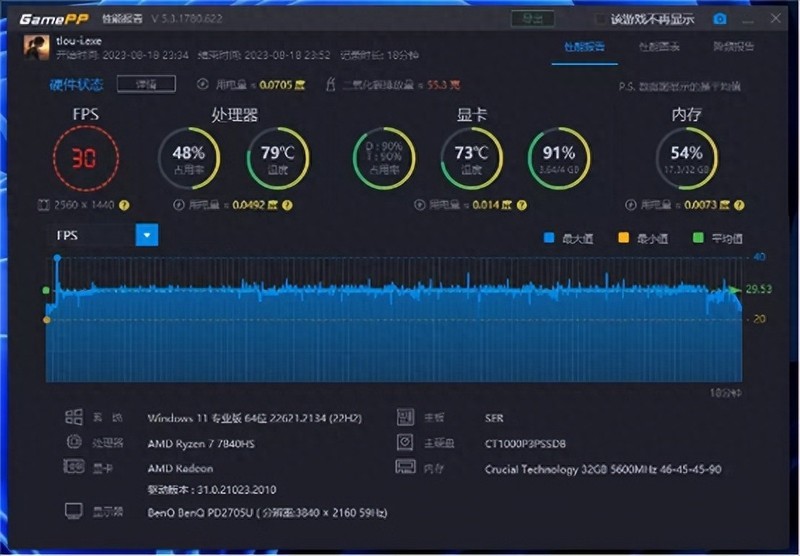The image size is (800, 556).
Task: Click the help icon beside memory 用电量 0.0073
Action: [x=739, y=205]
